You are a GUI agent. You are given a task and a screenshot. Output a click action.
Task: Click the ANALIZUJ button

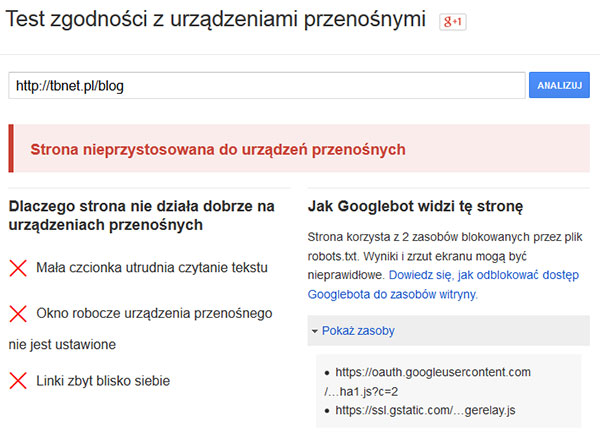[559, 85]
